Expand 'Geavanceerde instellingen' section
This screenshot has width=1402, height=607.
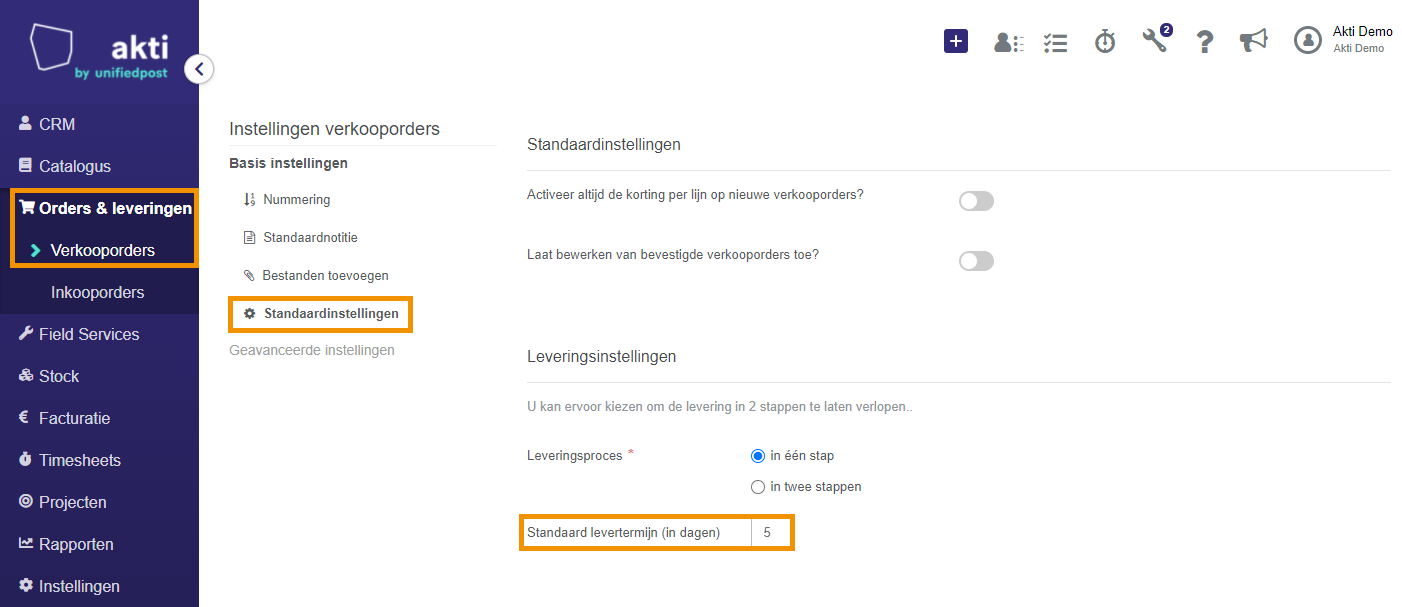(x=312, y=350)
